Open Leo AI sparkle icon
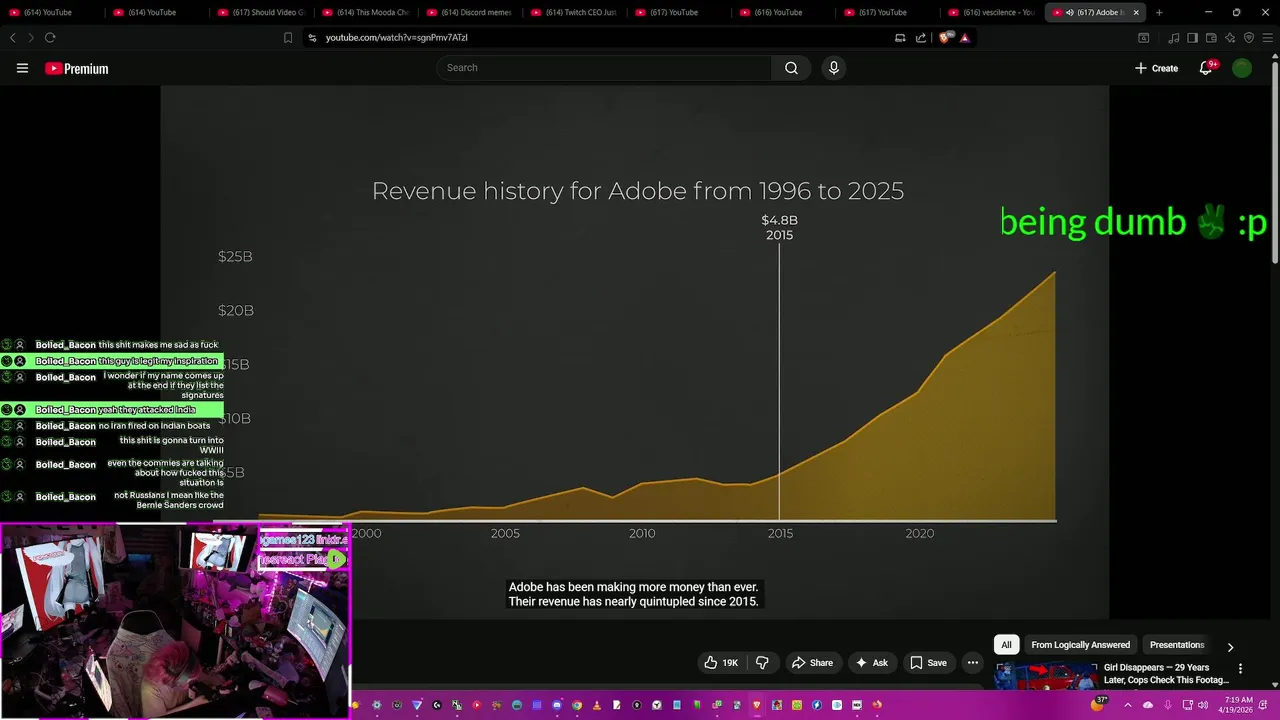Image resolution: width=1280 pixels, height=720 pixels. point(1230,37)
